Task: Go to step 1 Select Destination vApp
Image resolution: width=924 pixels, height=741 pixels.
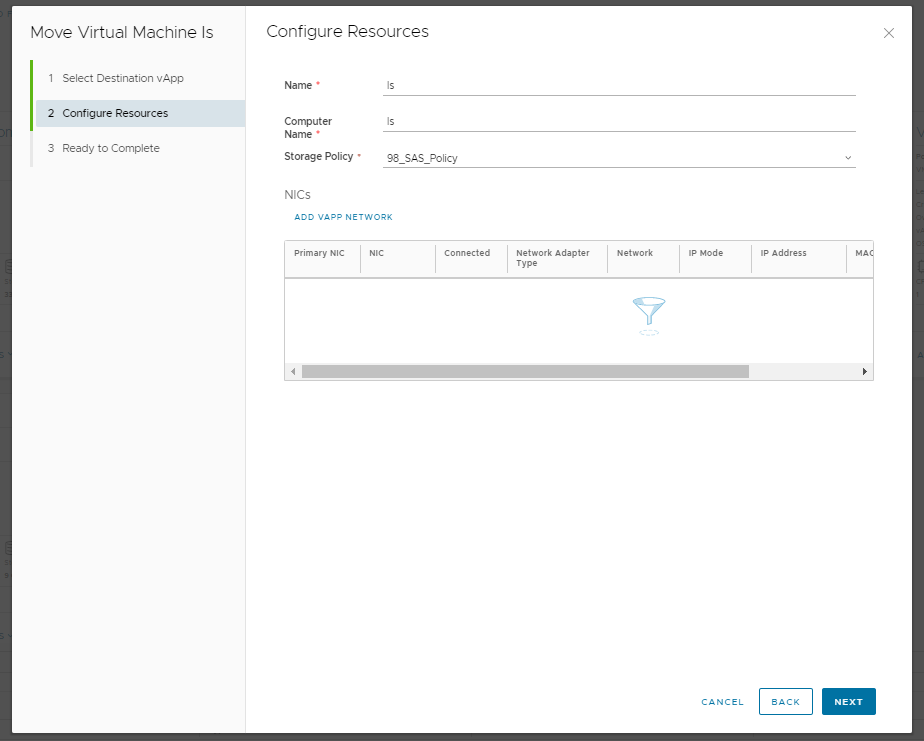Action: 122,78
